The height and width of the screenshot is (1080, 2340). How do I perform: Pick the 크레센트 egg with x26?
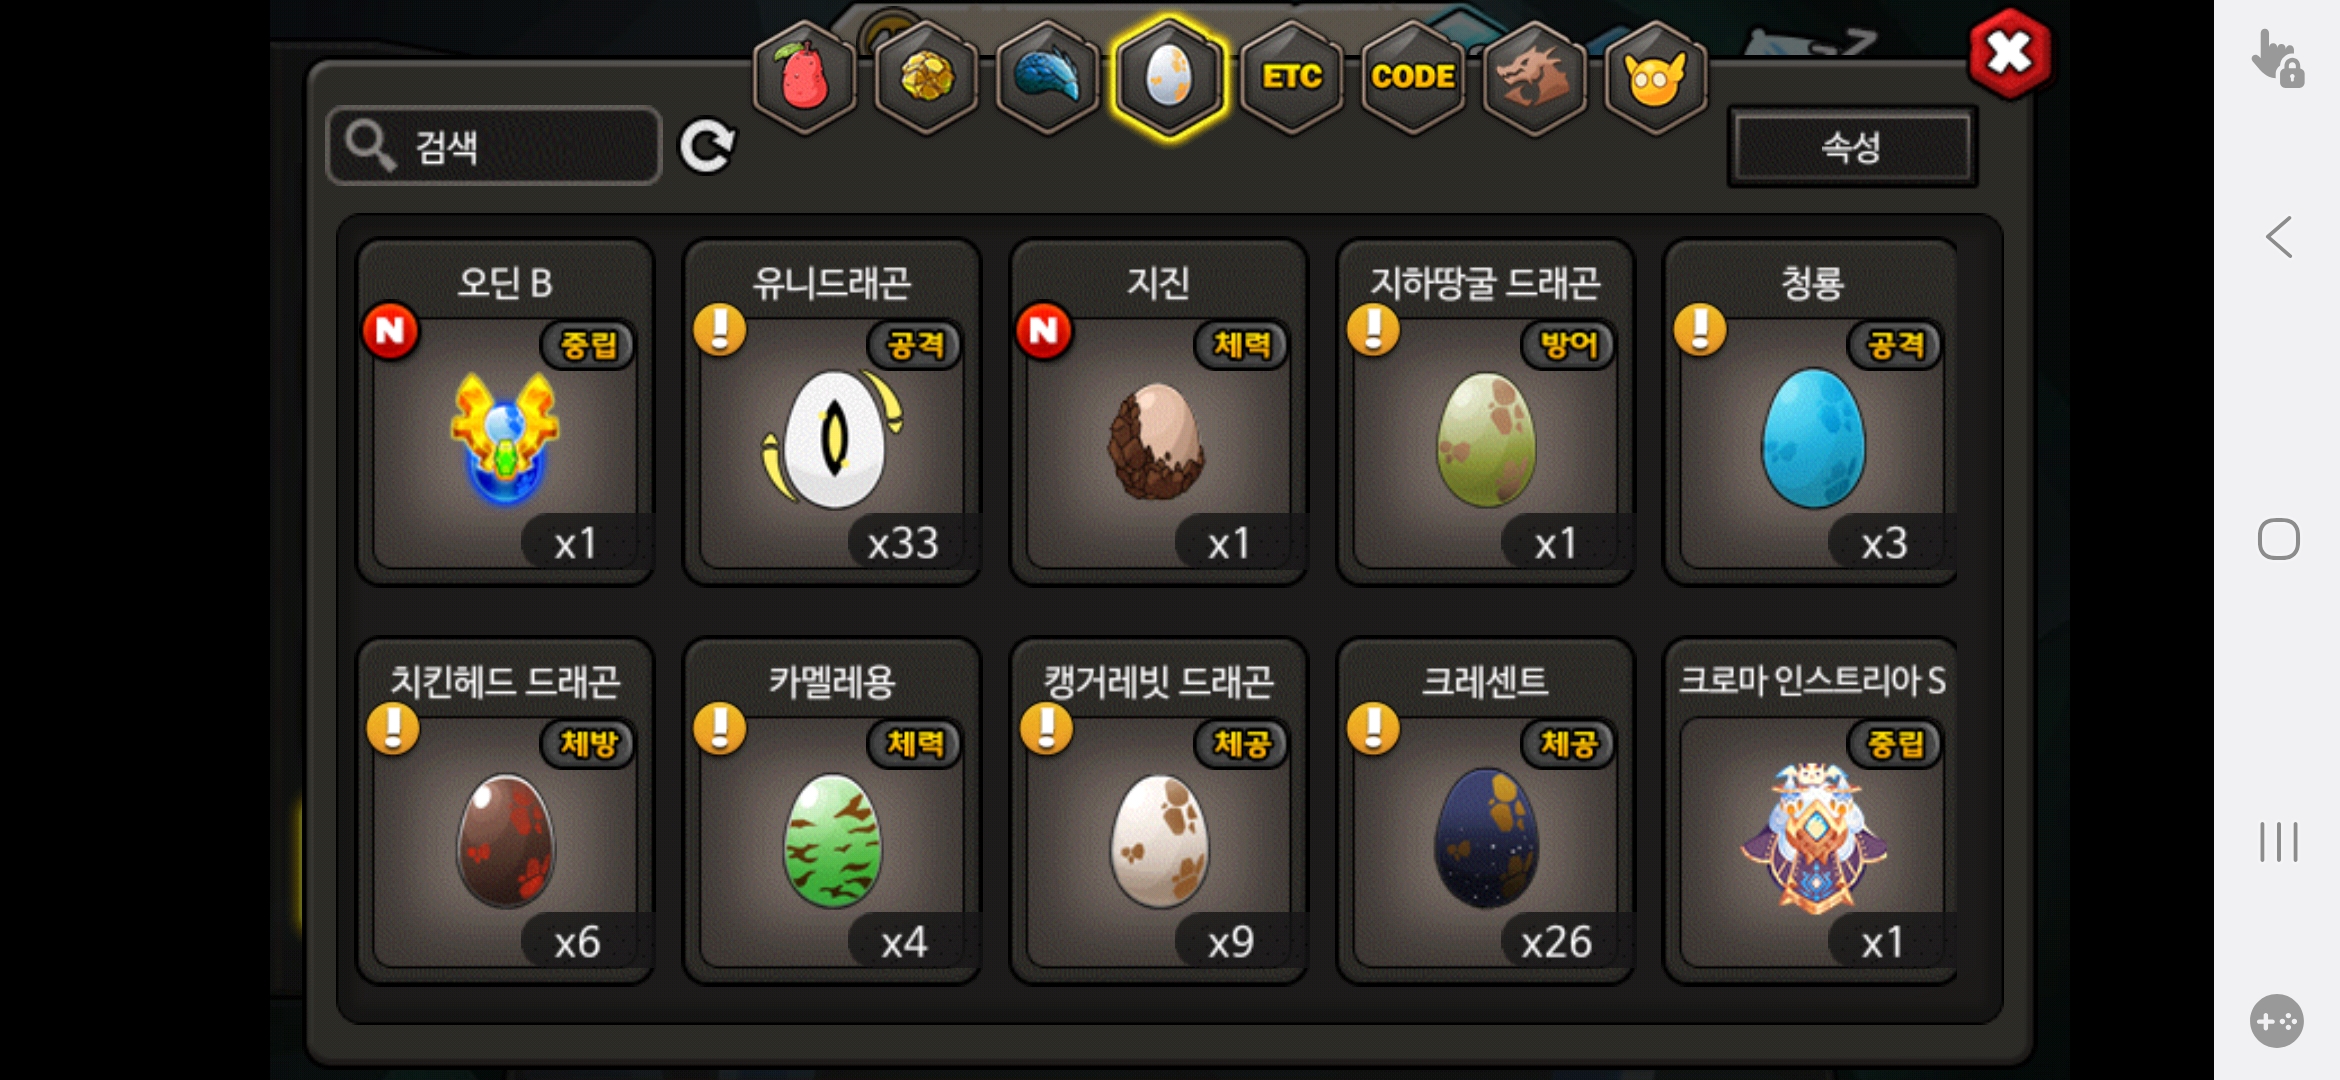point(1485,811)
